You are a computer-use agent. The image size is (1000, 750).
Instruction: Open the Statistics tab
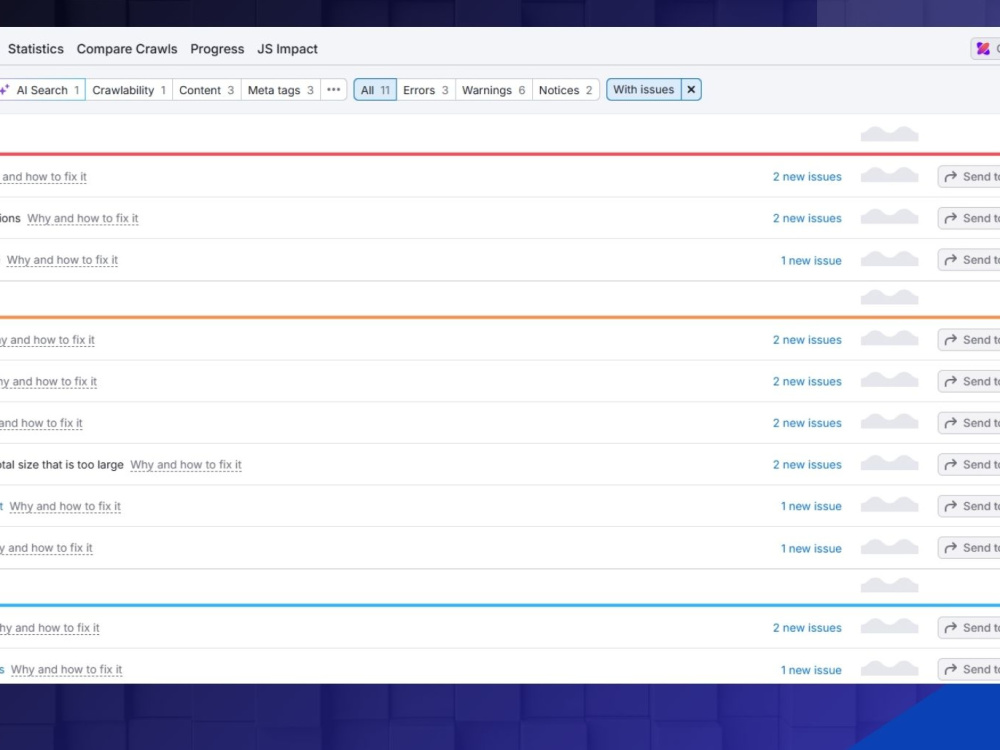[x=36, y=49]
